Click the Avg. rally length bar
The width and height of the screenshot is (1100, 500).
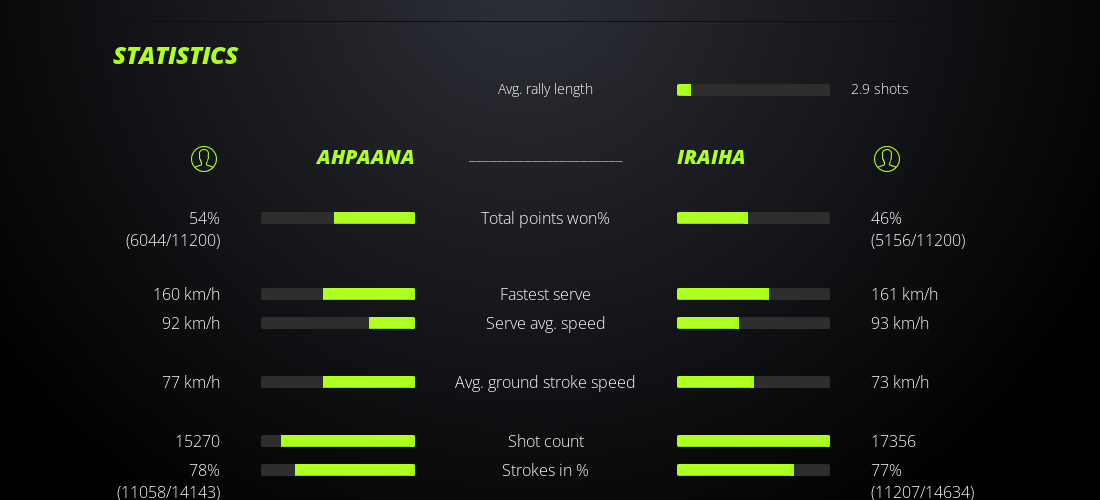pyautogui.click(x=753, y=90)
